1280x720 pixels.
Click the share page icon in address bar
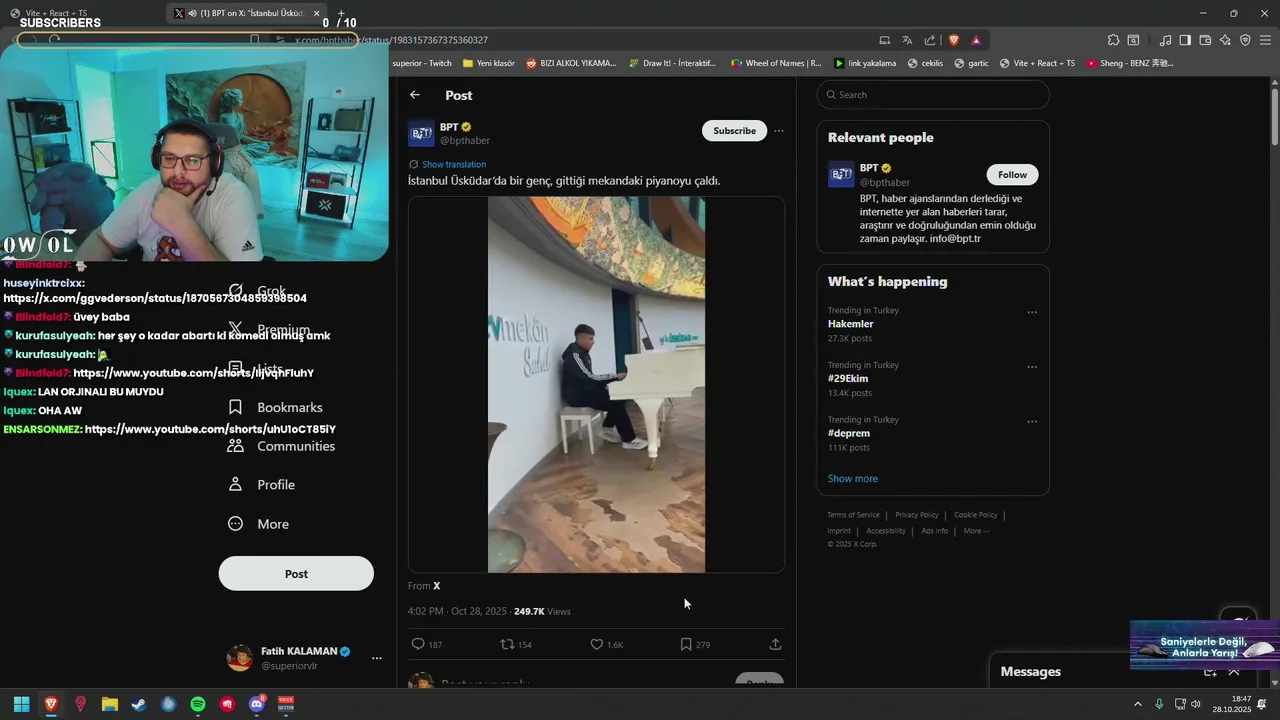[930, 40]
